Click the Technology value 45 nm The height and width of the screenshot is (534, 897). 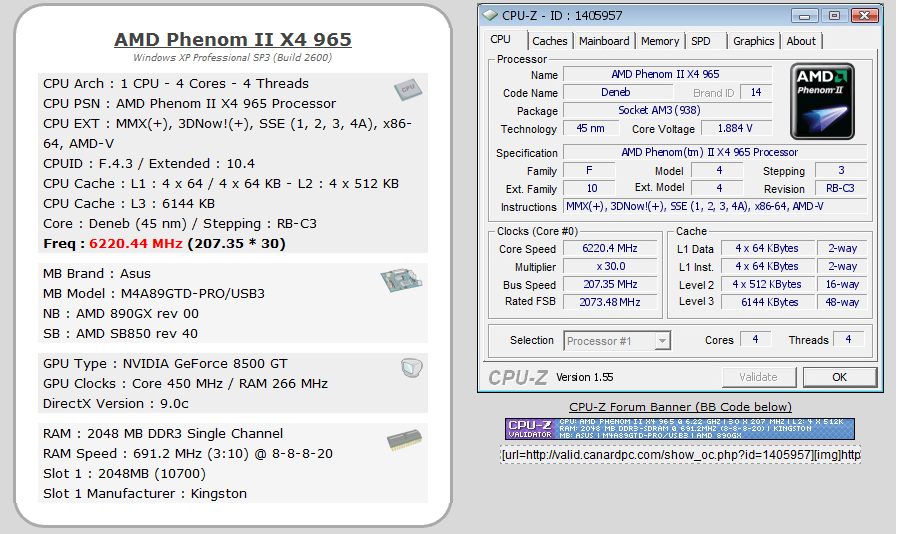[x=591, y=128]
